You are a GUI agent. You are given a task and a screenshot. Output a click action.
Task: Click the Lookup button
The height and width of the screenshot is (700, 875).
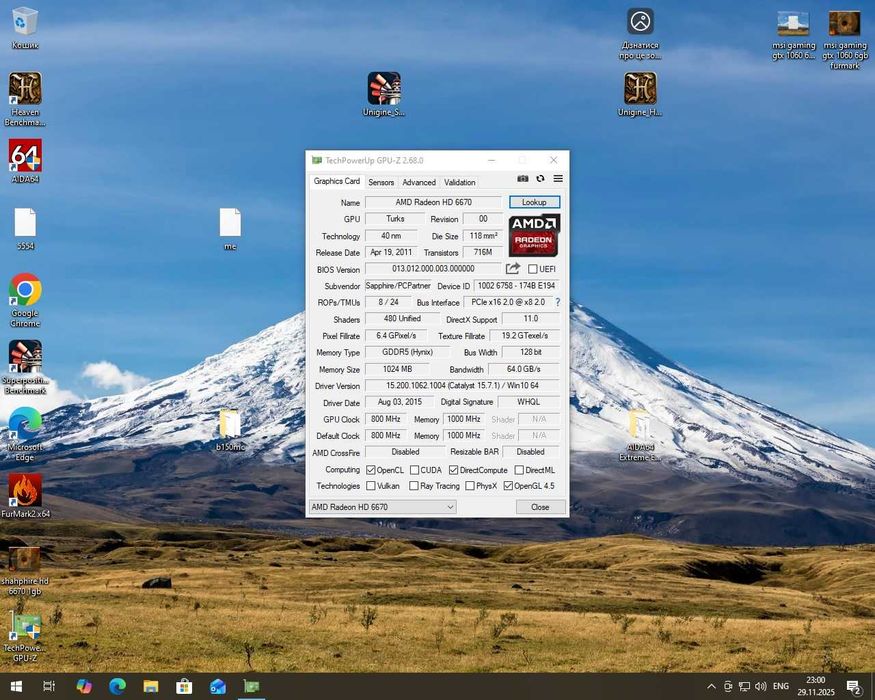(x=534, y=202)
